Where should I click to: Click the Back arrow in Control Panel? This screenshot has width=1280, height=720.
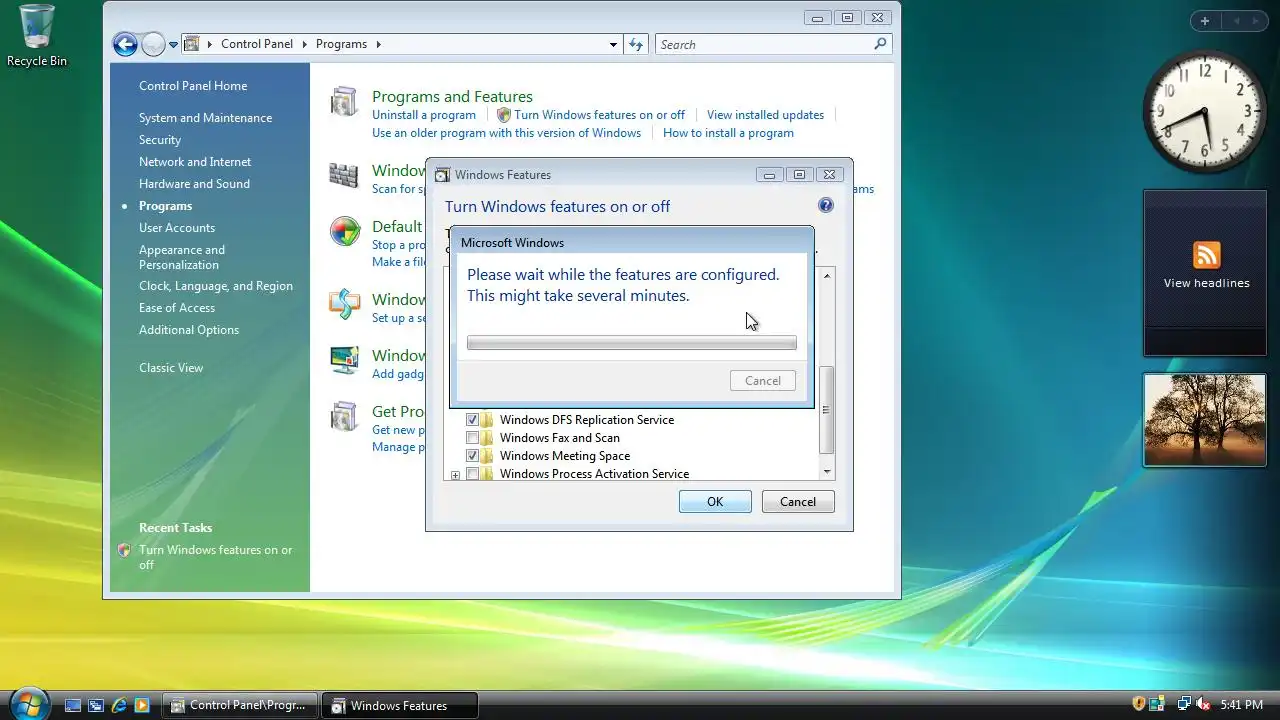[x=125, y=44]
